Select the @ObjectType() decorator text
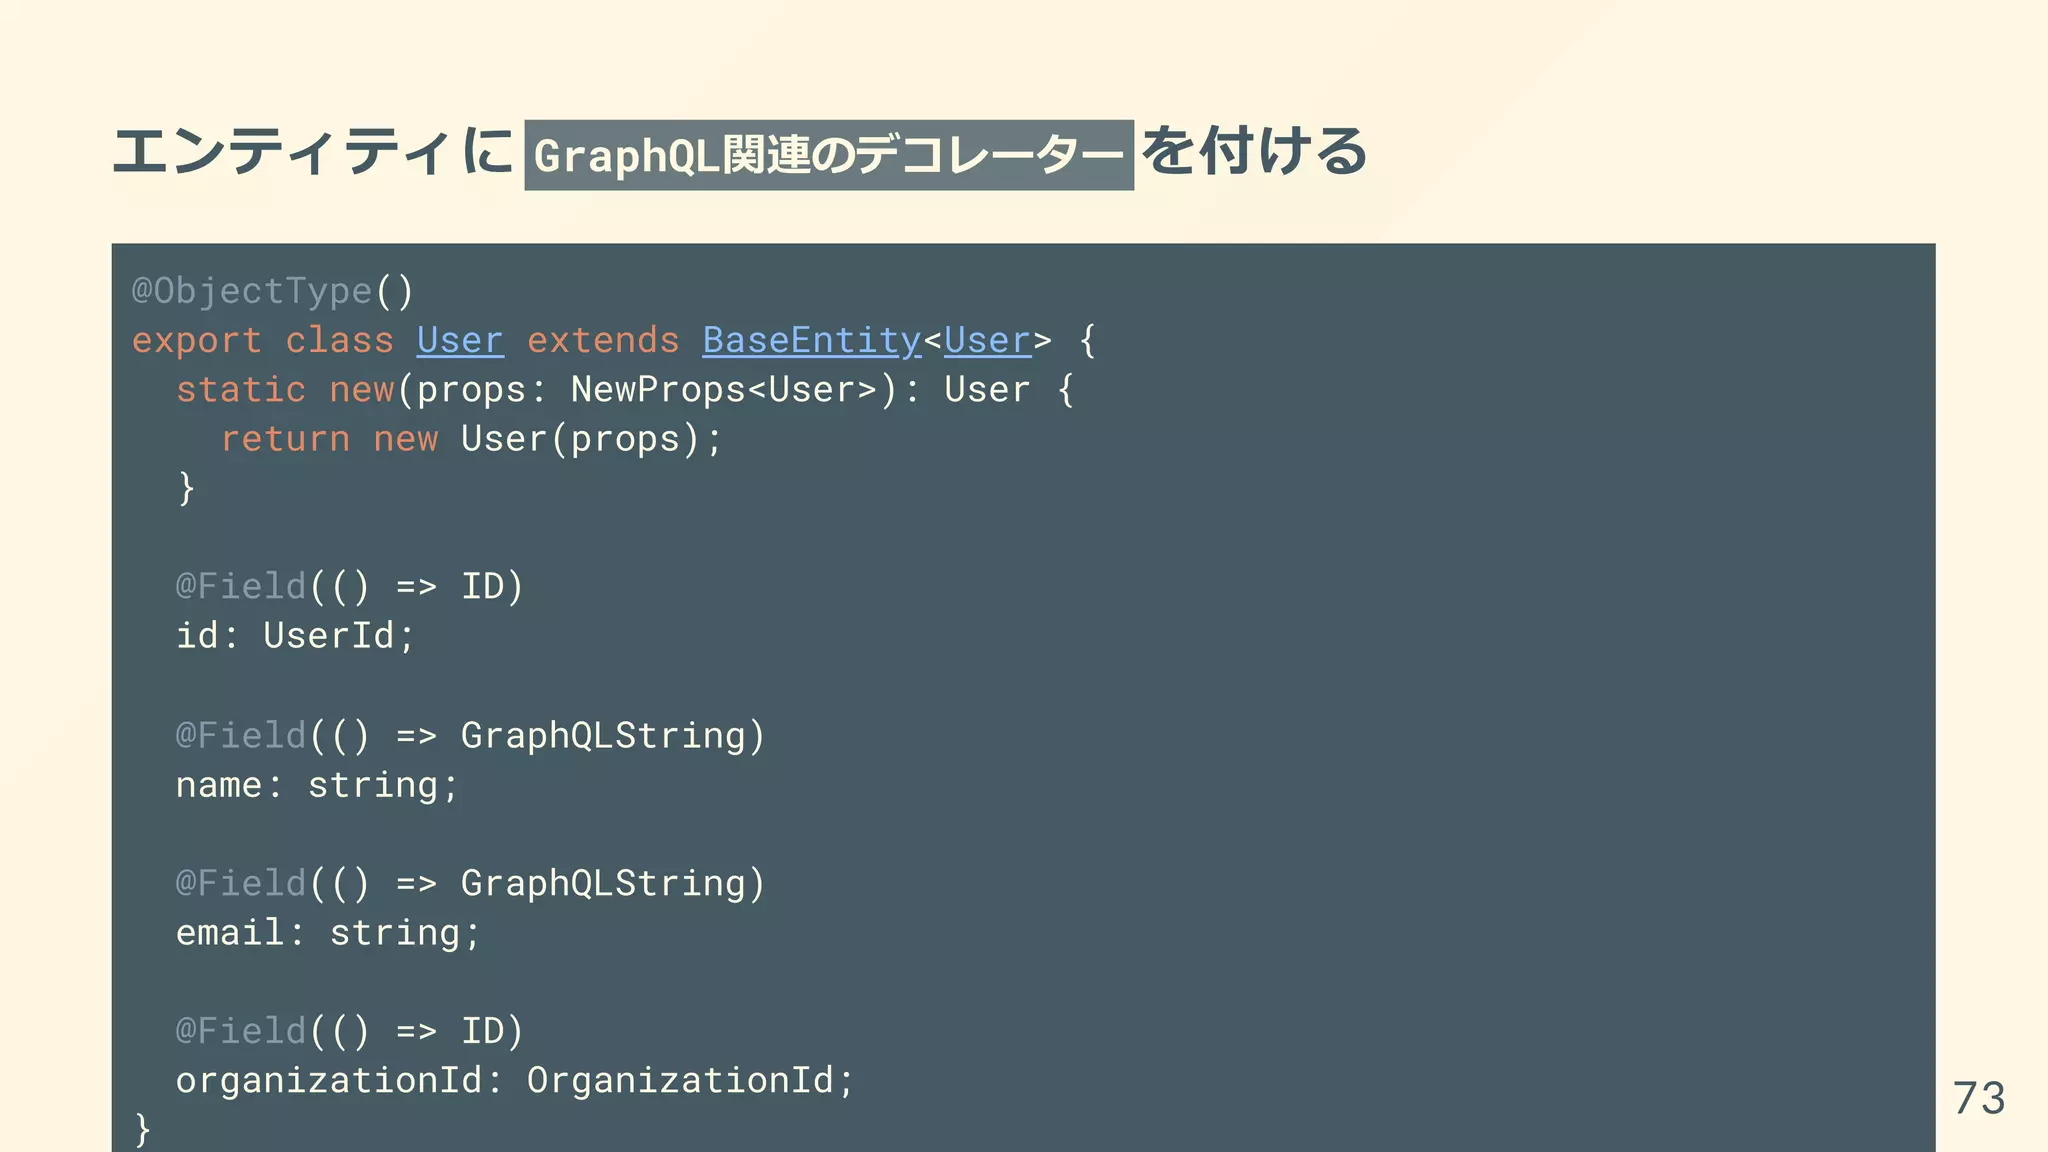The height and width of the screenshot is (1152, 2048). point(273,291)
